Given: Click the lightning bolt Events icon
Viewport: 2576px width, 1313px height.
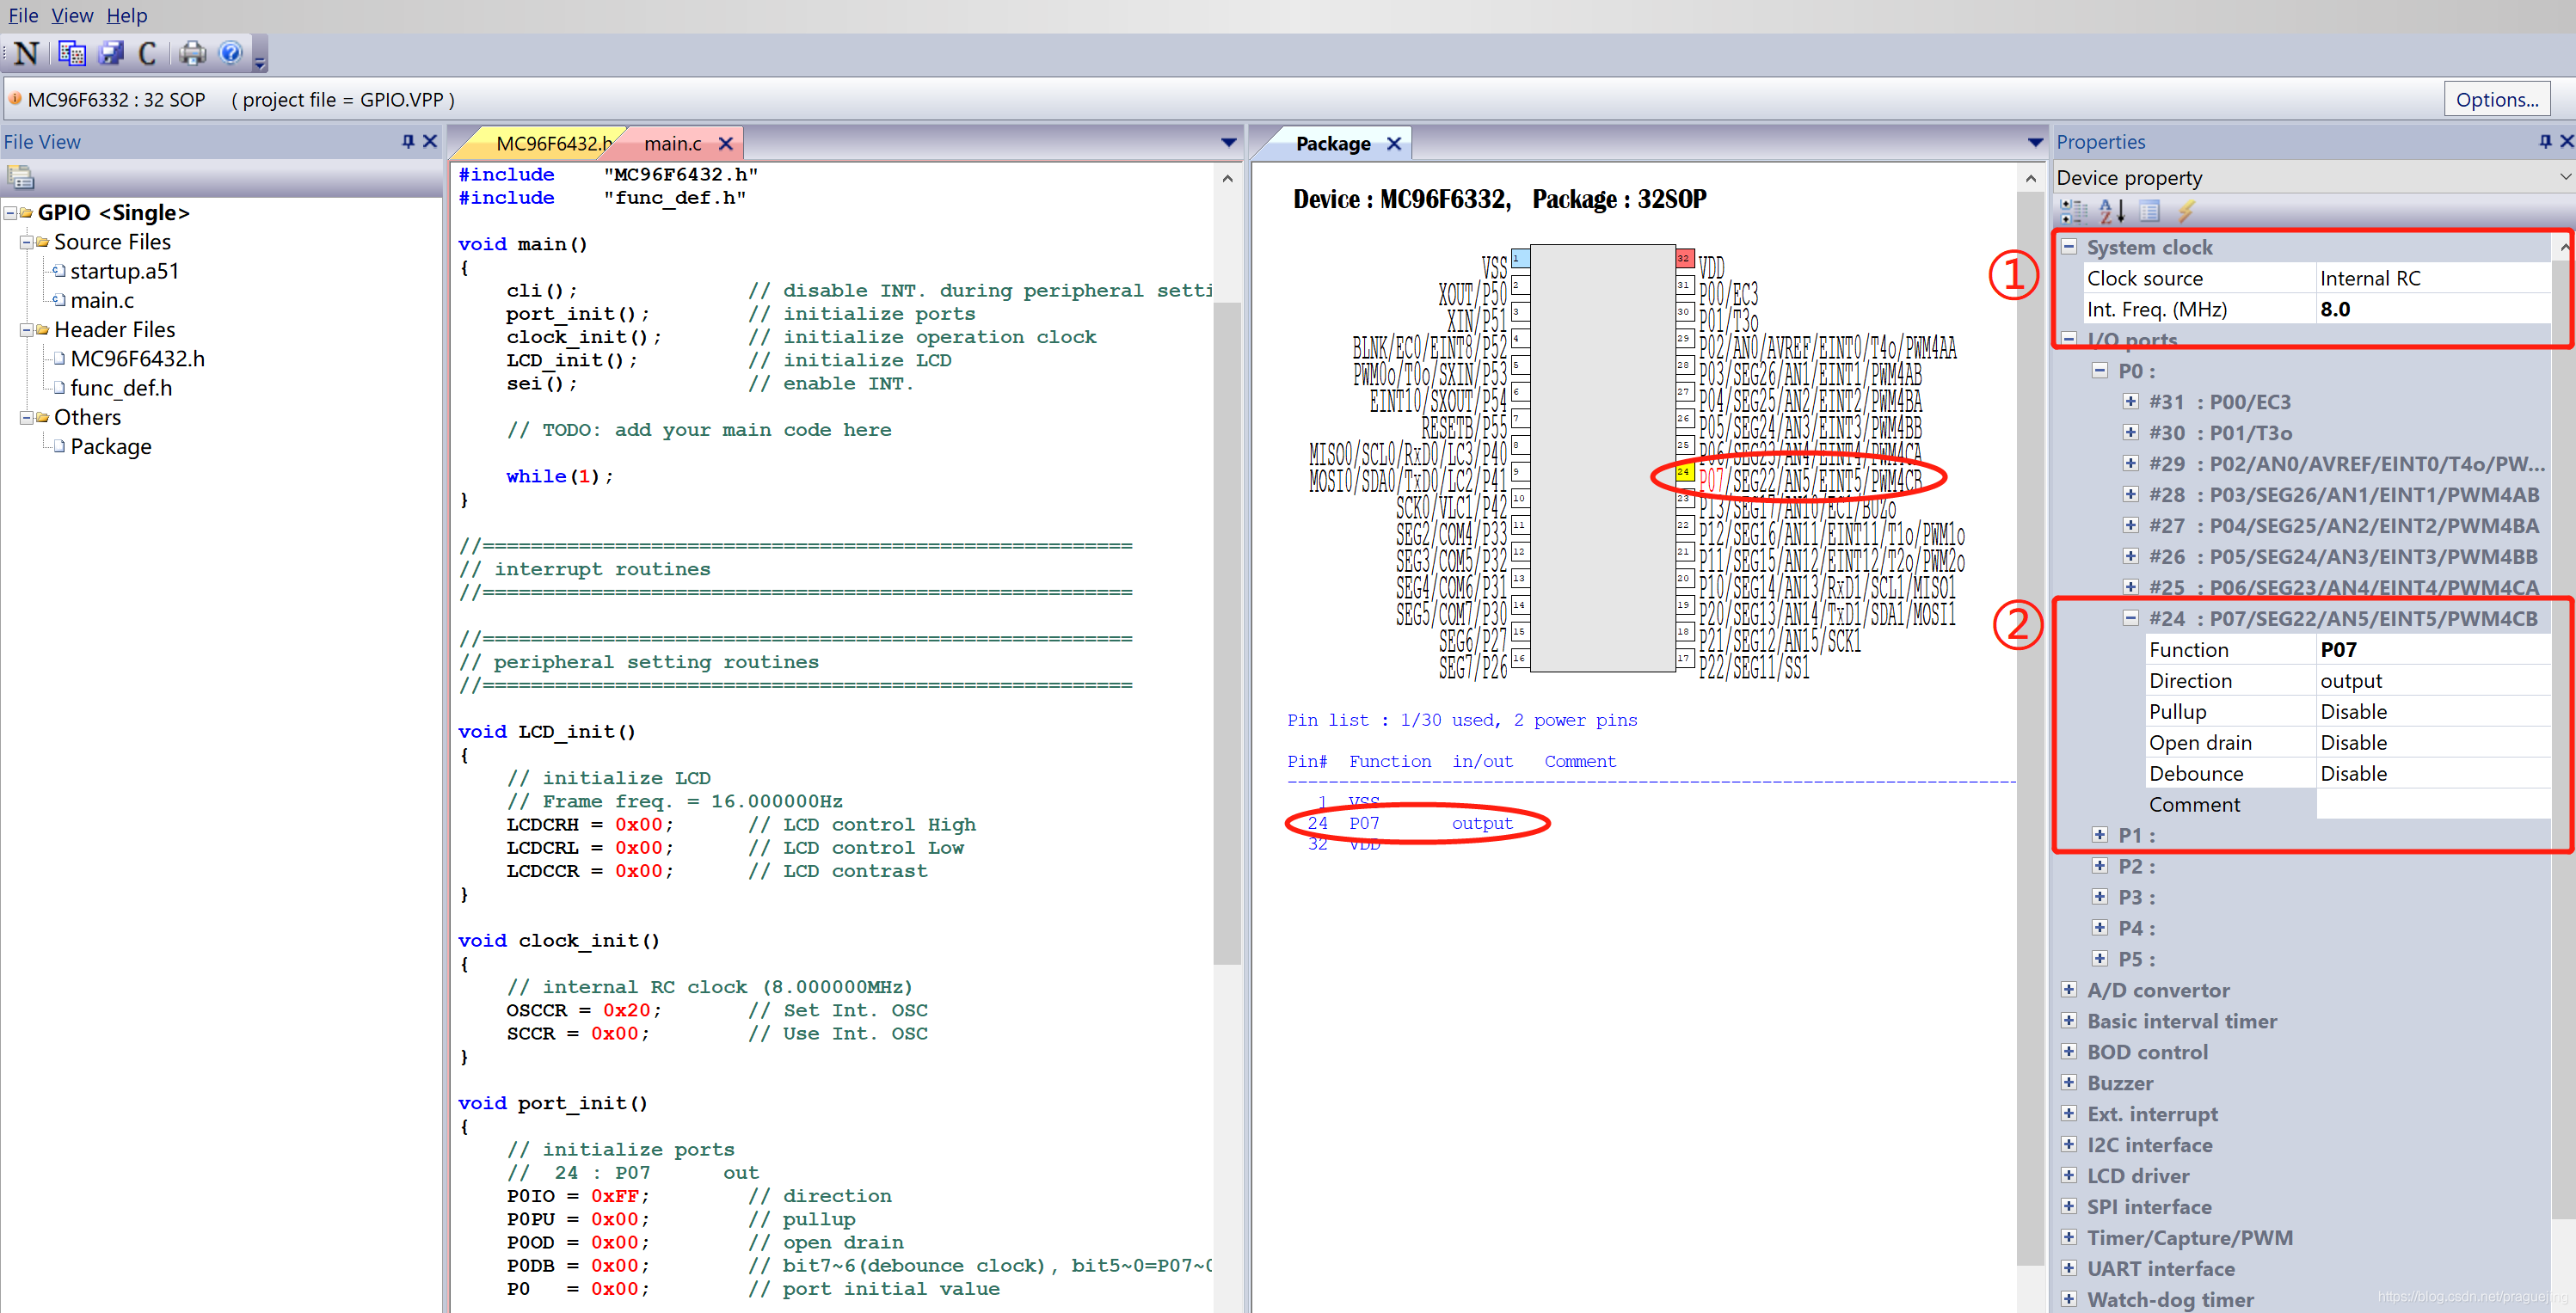Looking at the screenshot, I should [2186, 211].
